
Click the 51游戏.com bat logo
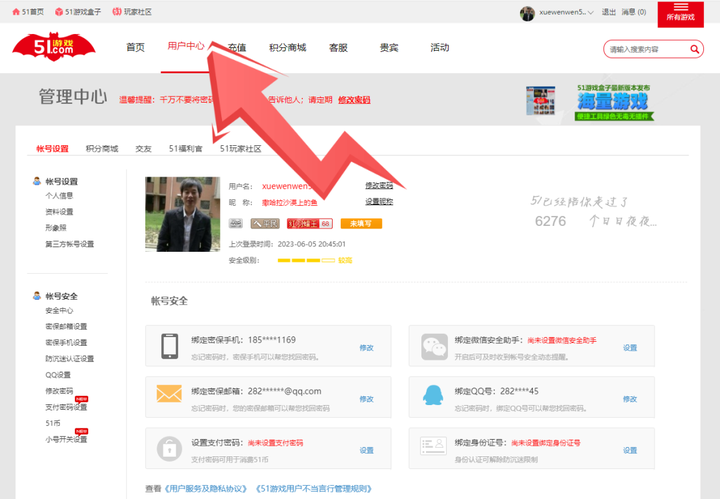click(54, 47)
